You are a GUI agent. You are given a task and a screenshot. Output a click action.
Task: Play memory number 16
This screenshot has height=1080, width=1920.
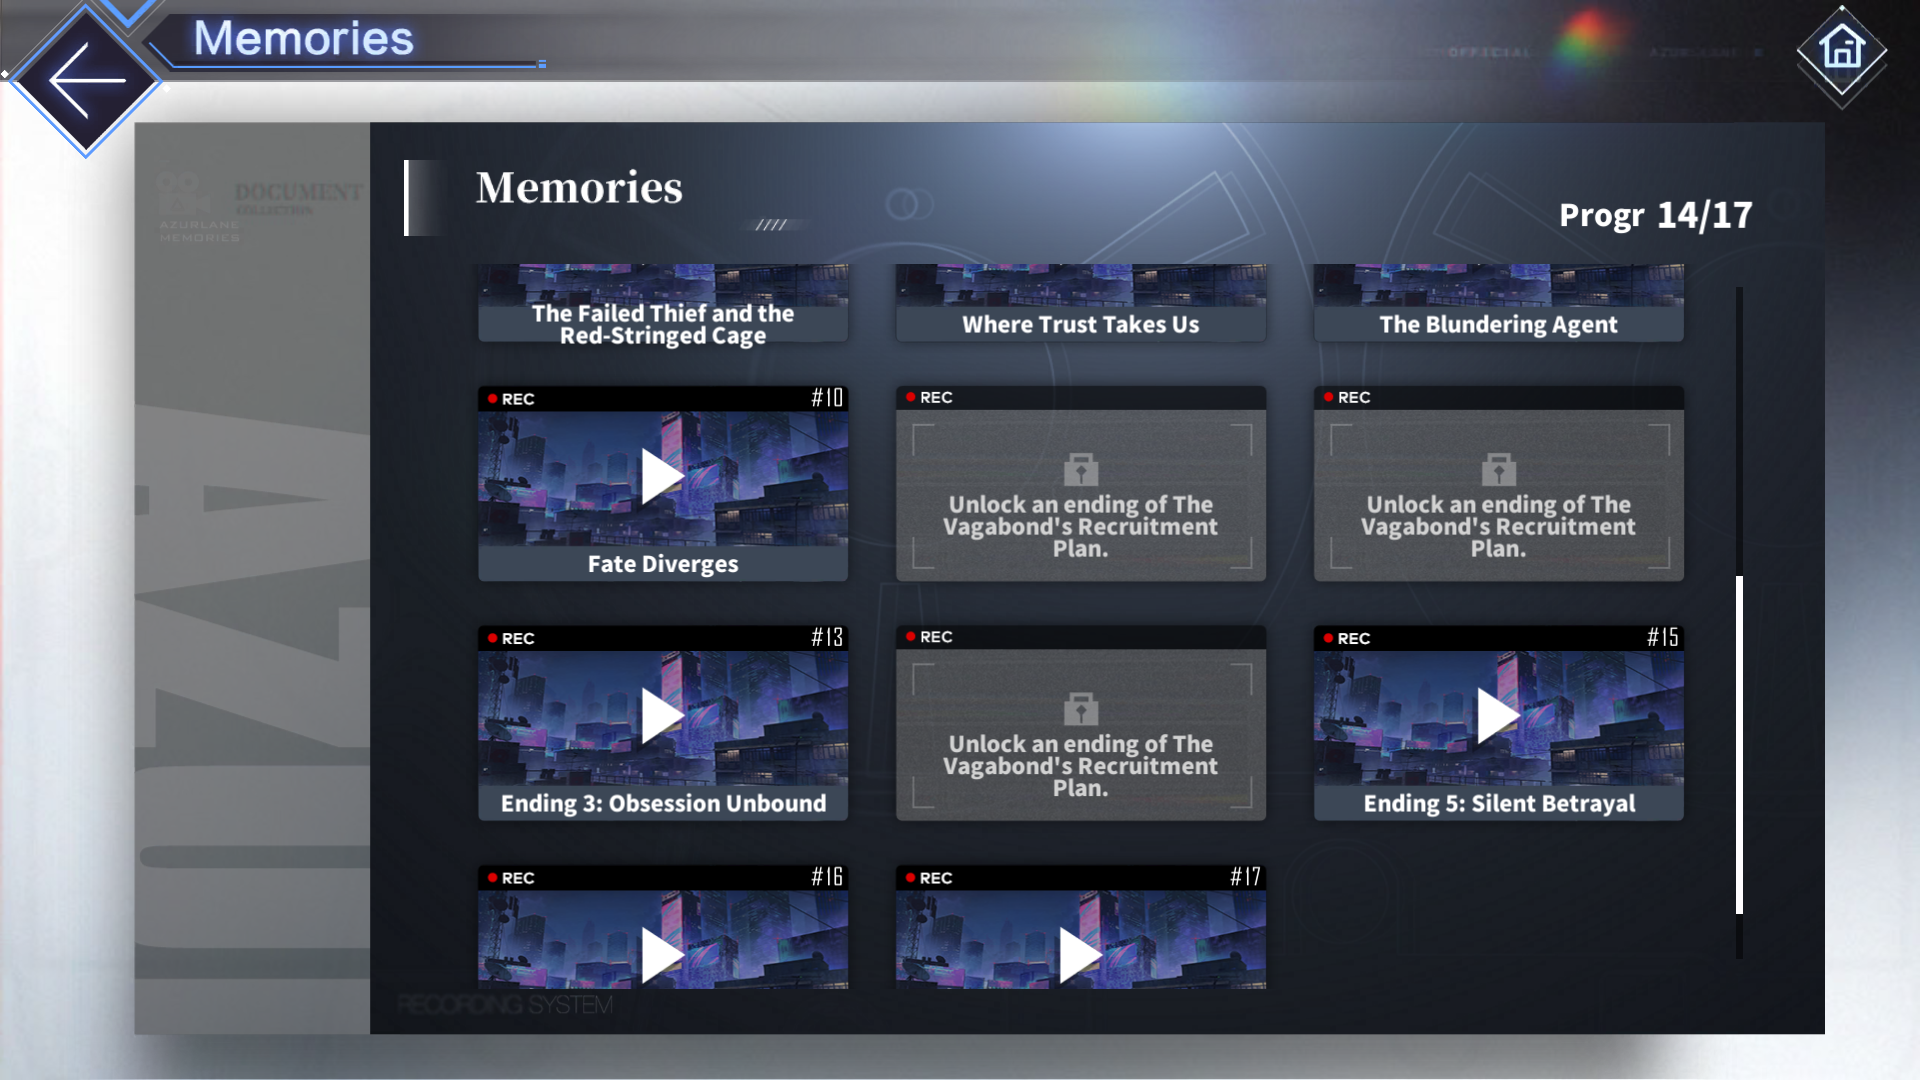click(x=662, y=955)
